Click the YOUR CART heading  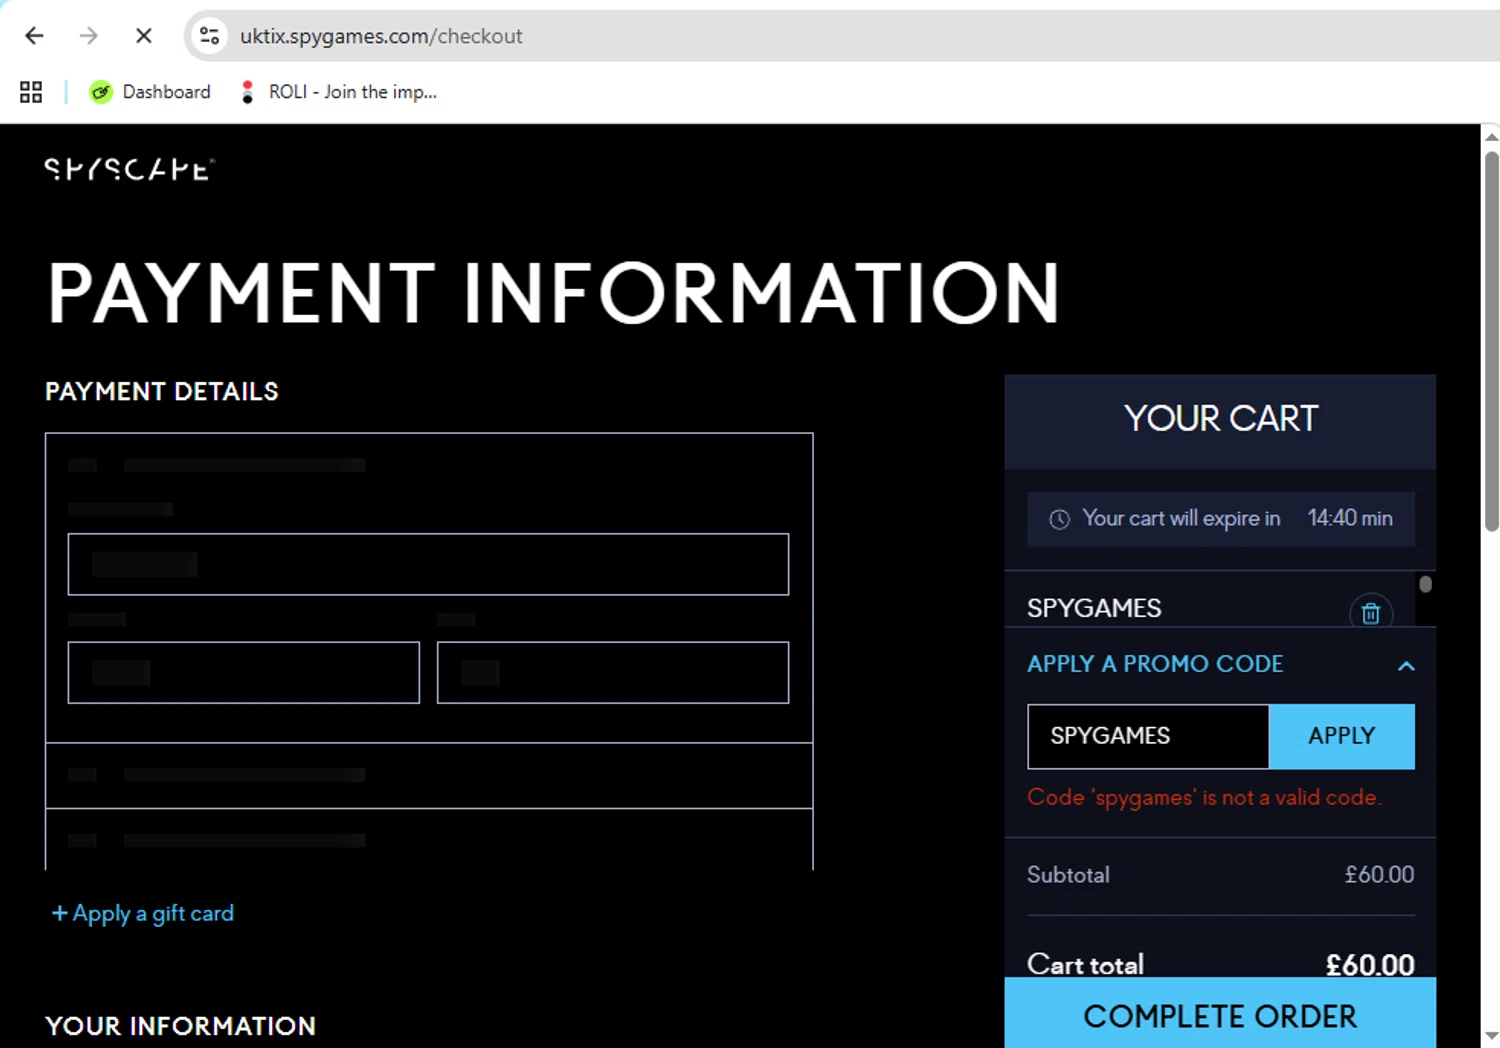(1221, 418)
